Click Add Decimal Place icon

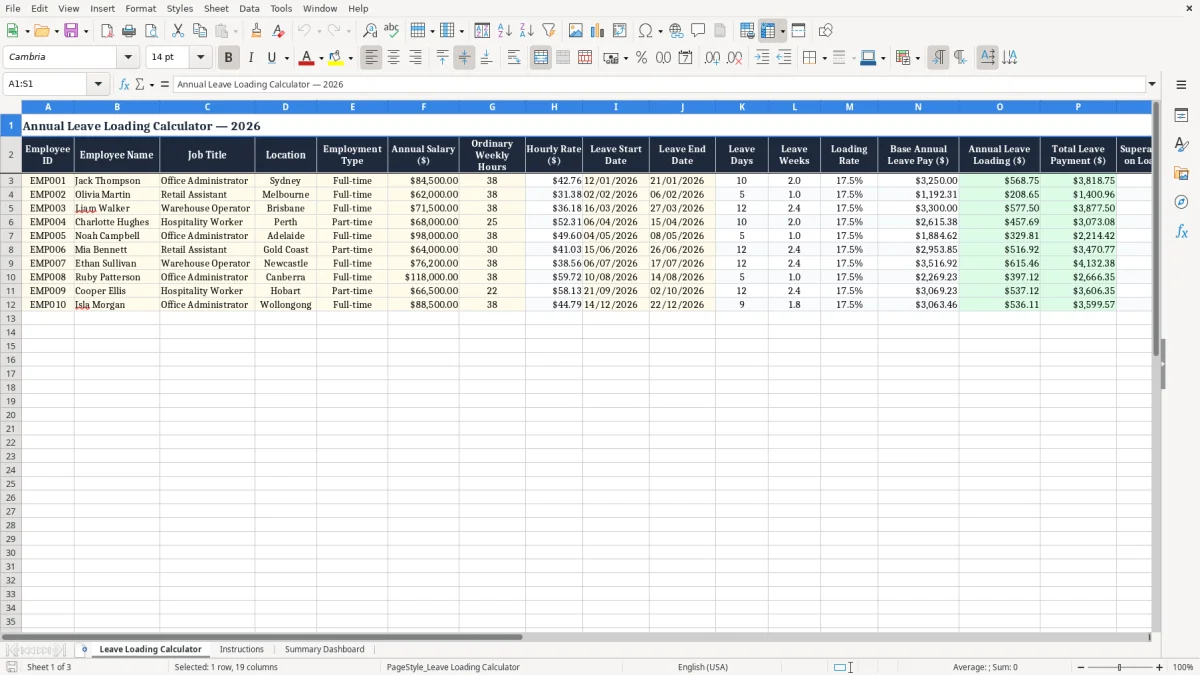pyautogui.click(x=712, y=58)
